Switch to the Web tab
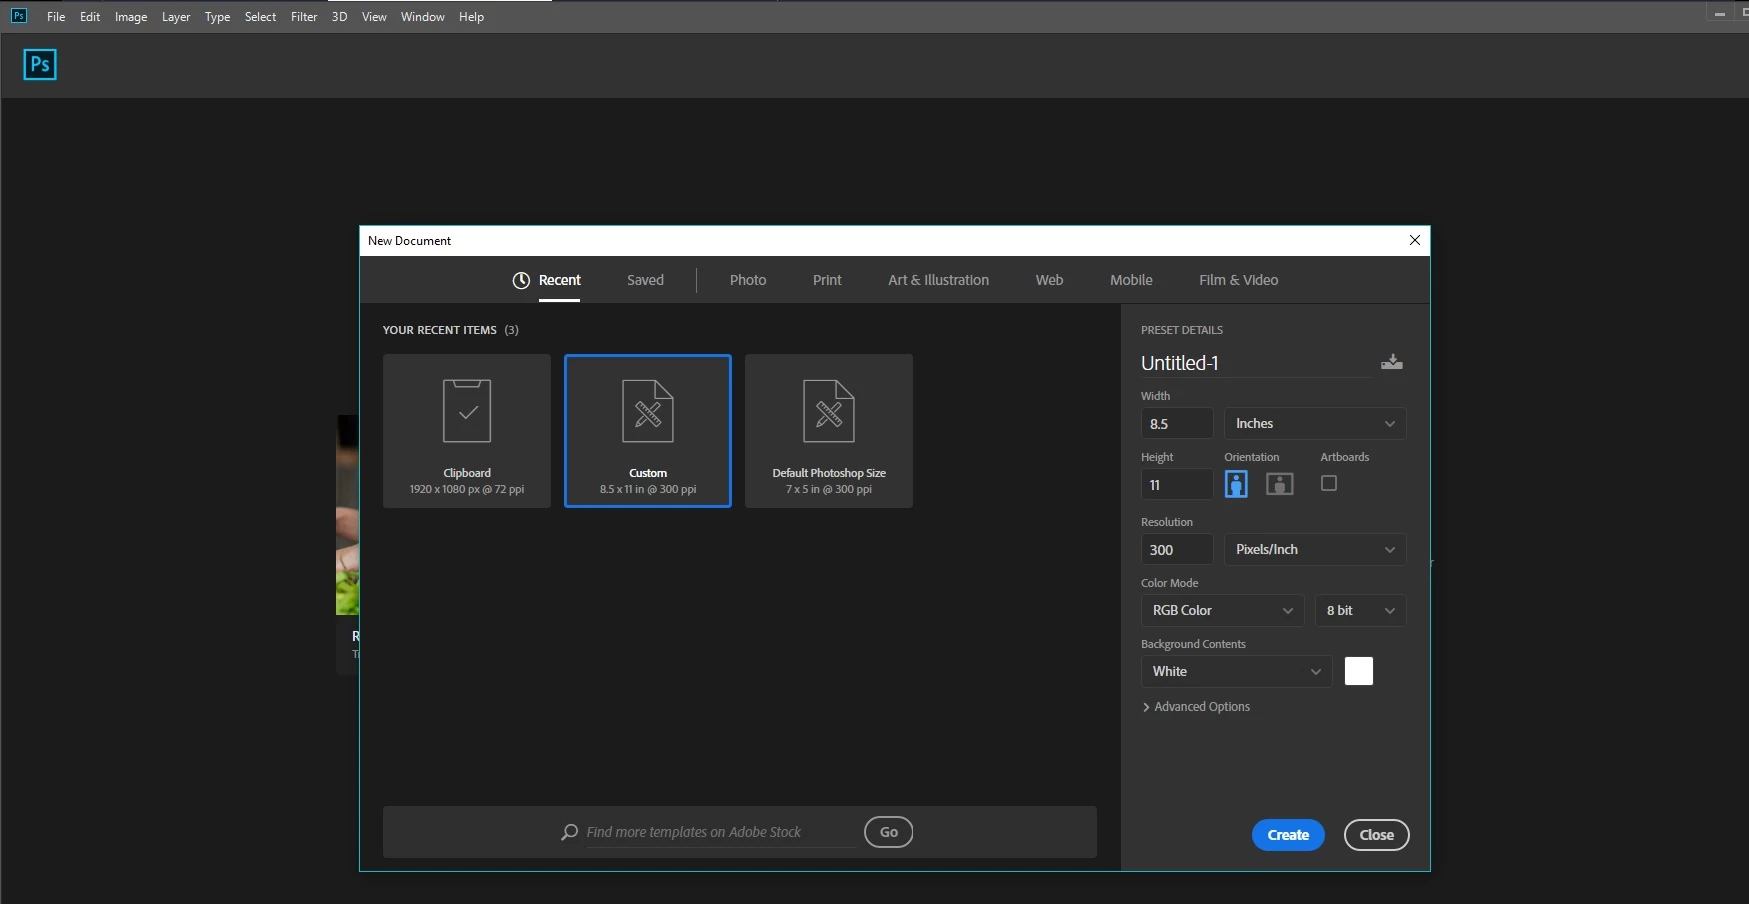Viewport: 1749px width, 904px height. (x=1049, y=281)
